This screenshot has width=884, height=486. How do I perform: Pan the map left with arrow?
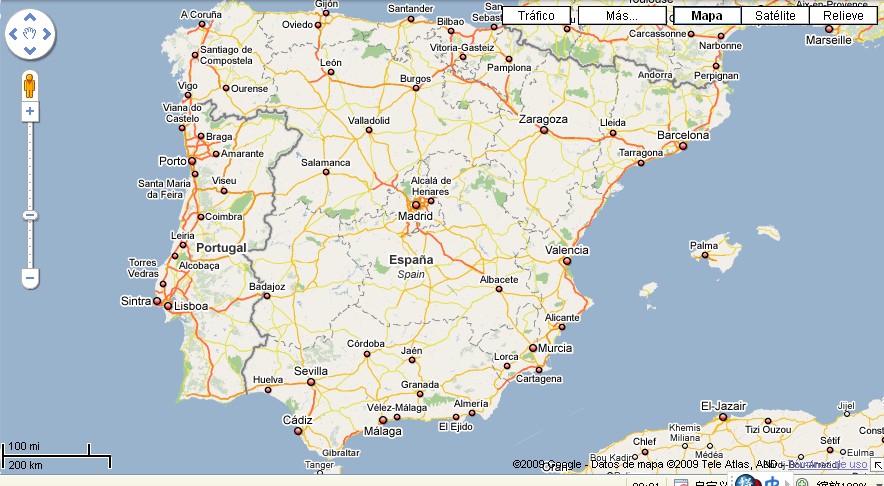14,33
